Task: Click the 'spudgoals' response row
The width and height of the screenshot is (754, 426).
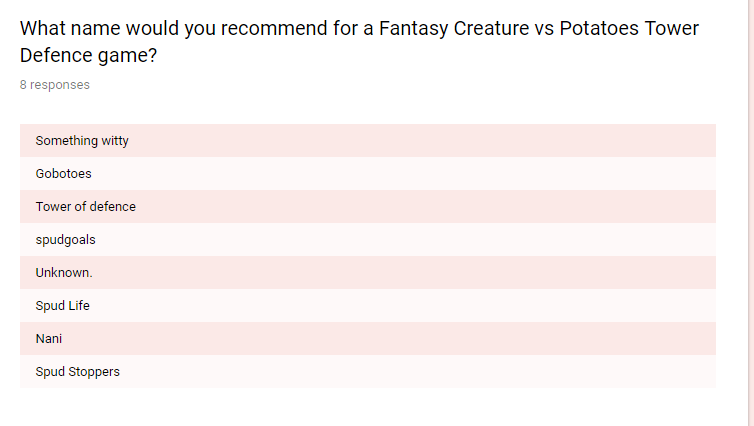Action: pyautogui.click(x=368, y=239)
